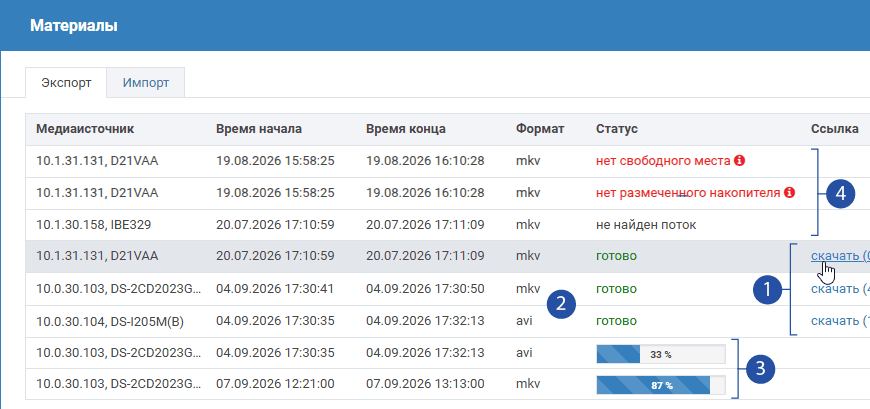
Task: Click the Время начала column header
Action: pyautogui.click(x=259, y=129)
